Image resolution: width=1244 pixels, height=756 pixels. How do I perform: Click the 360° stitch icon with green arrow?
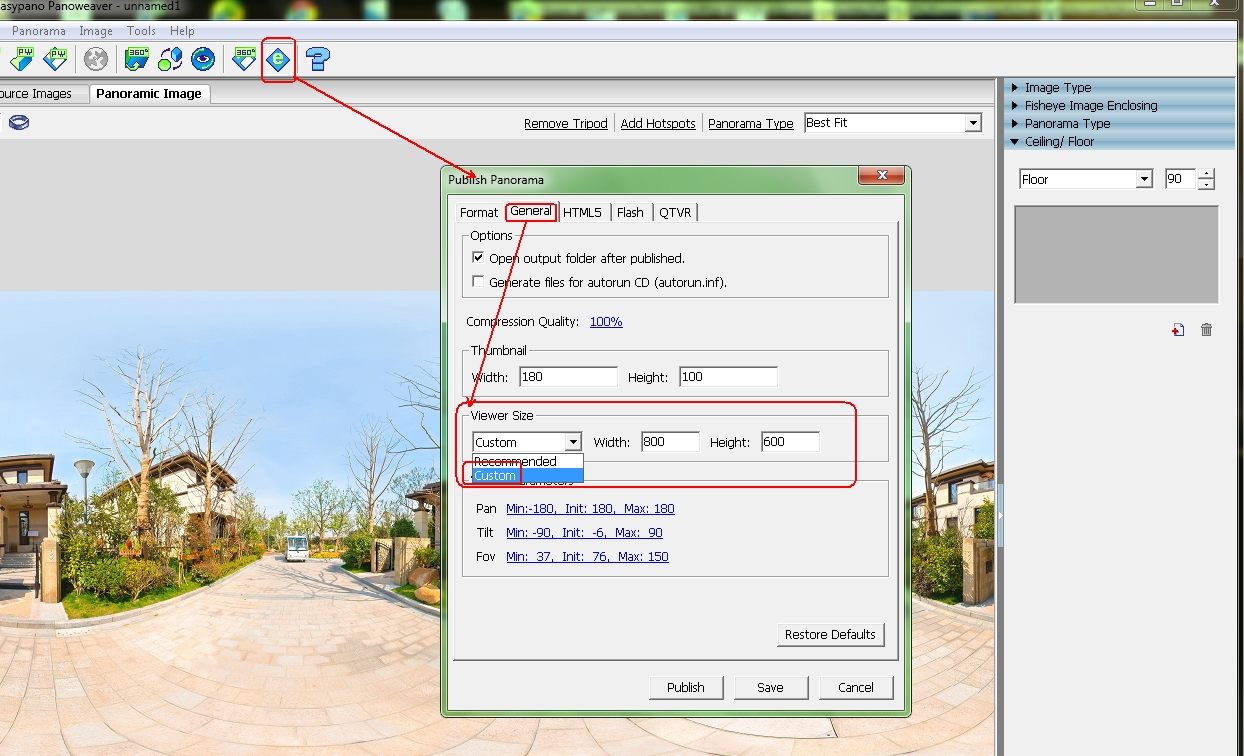pyautogui.click(x=136, y=60)
